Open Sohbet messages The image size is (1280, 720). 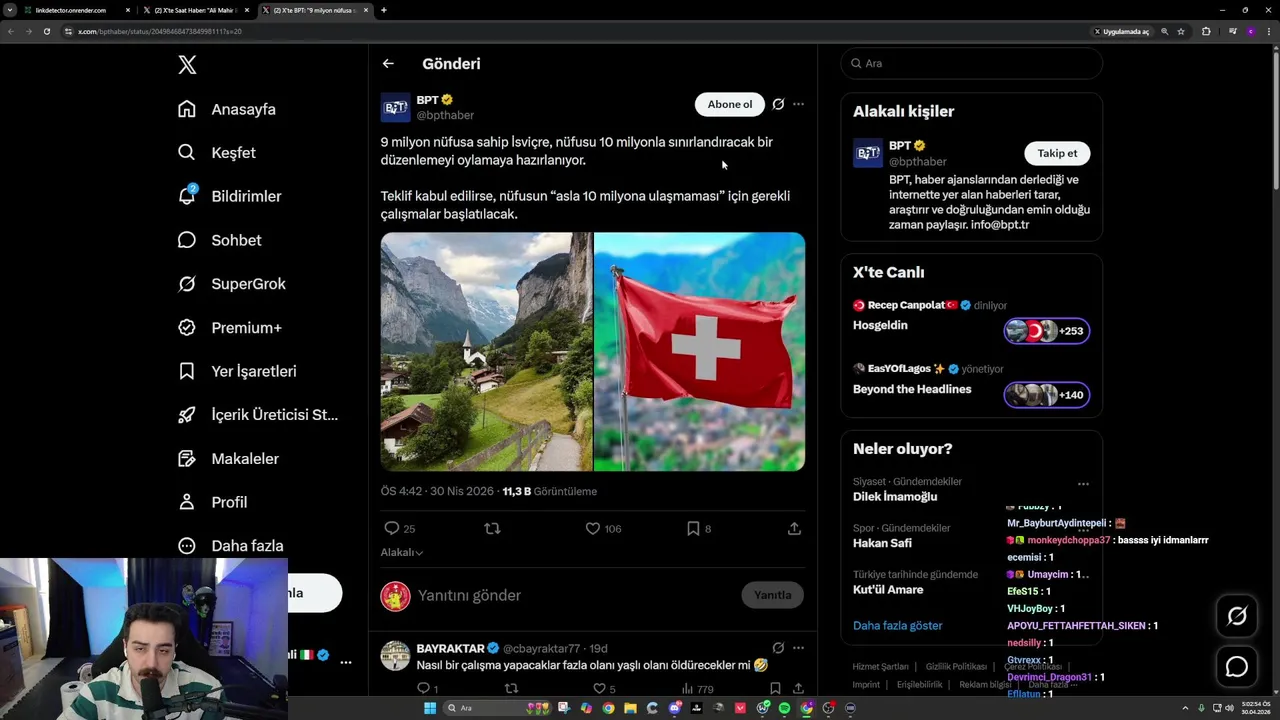tap(220, 240)
